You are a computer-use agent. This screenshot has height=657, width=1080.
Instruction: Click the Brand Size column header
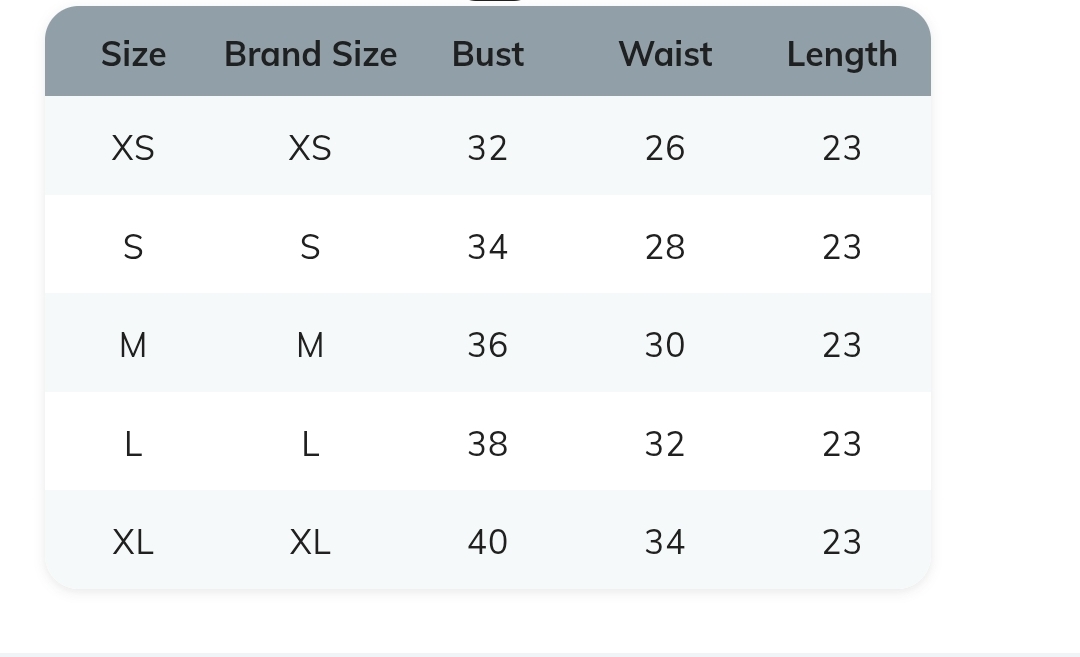(310, 54)
